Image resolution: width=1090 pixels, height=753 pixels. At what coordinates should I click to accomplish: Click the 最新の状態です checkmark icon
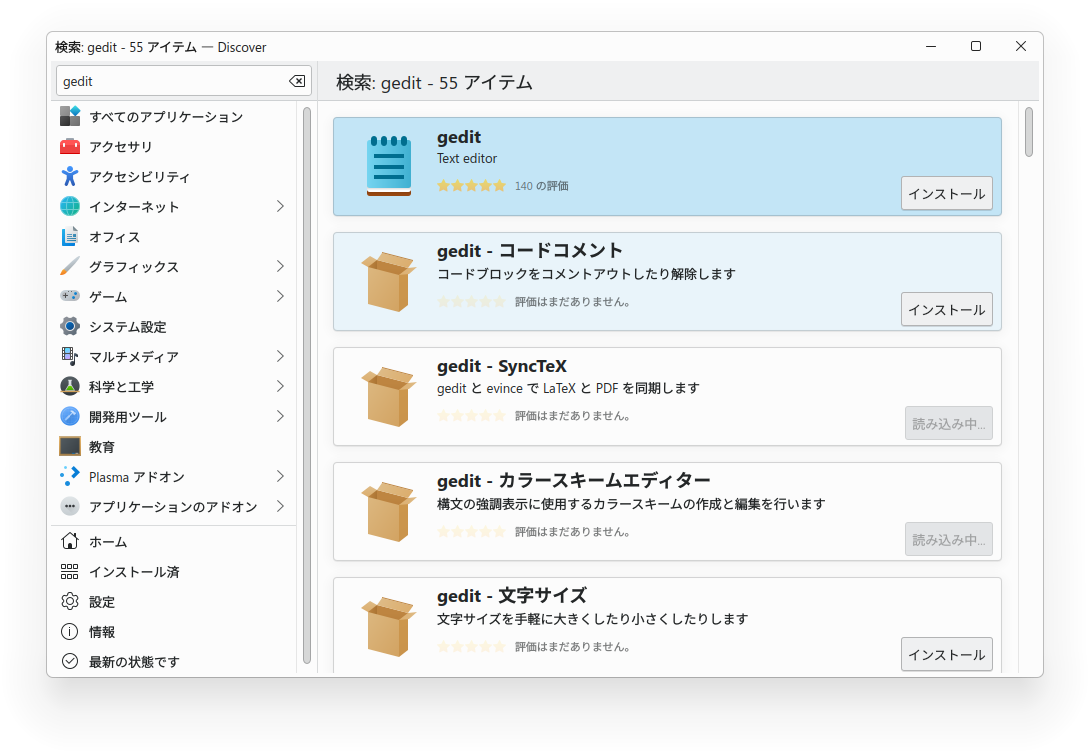pyautogui.click(x=70, y=661)
